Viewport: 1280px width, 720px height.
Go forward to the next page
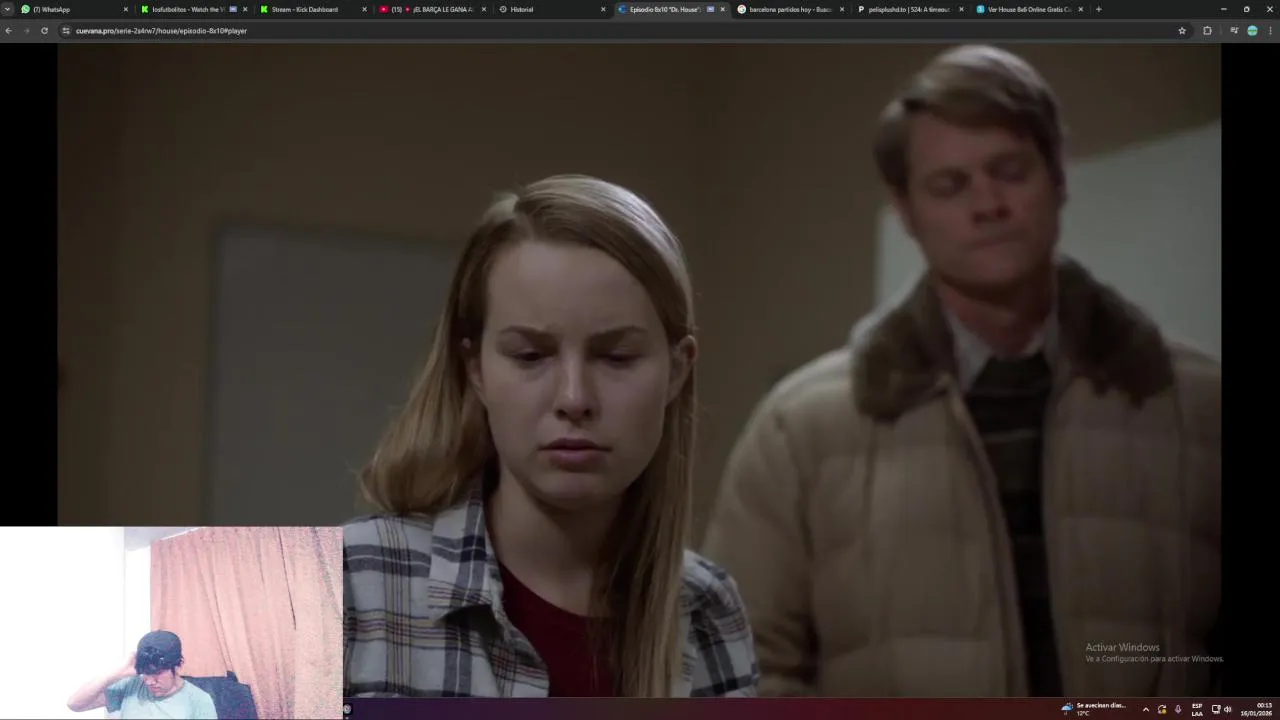pyautogui.click(x=26, y=31)
